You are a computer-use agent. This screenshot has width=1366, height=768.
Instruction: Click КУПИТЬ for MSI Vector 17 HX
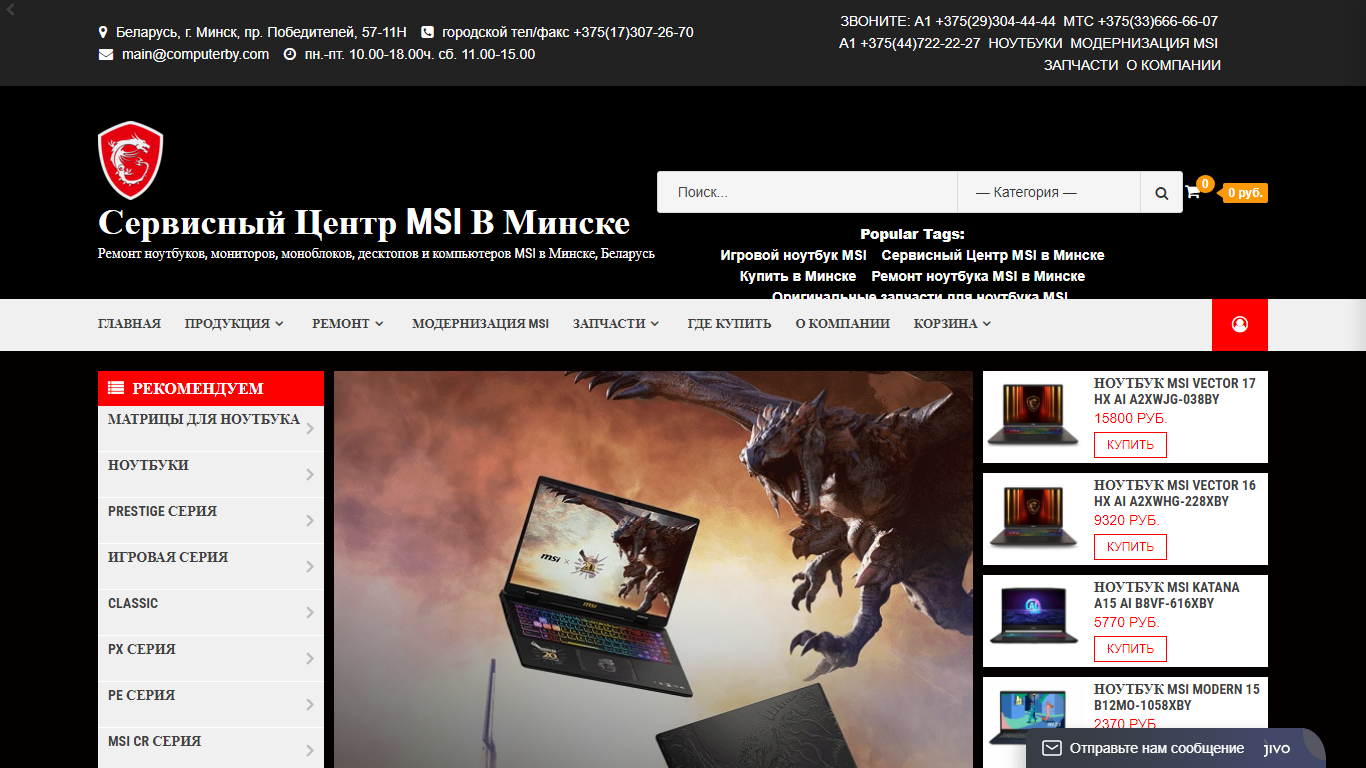(1130, 445)
